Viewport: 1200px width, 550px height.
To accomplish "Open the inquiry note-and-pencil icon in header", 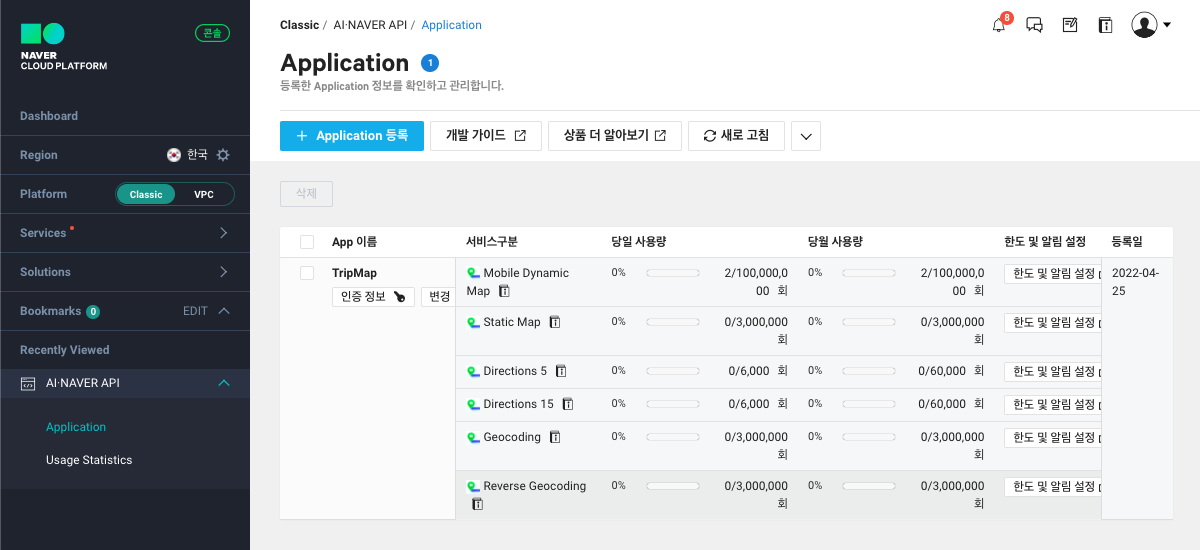I will [x=1070, y=25].
